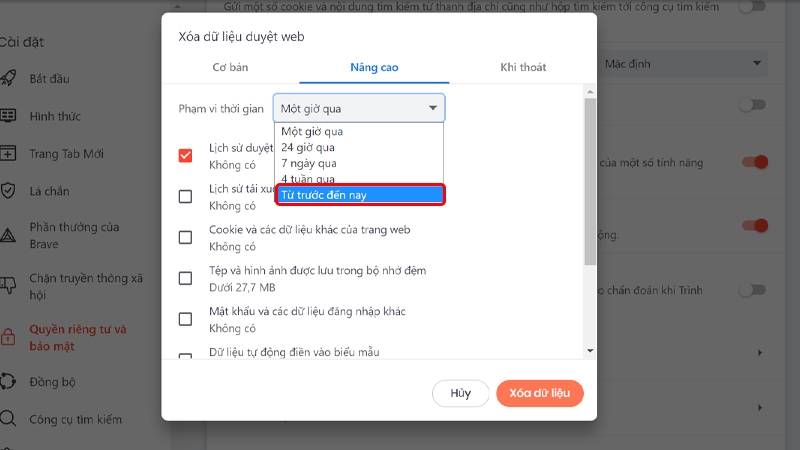
Task: Switch to the Cơ bản tab
Action: click(x=230, y=67)
